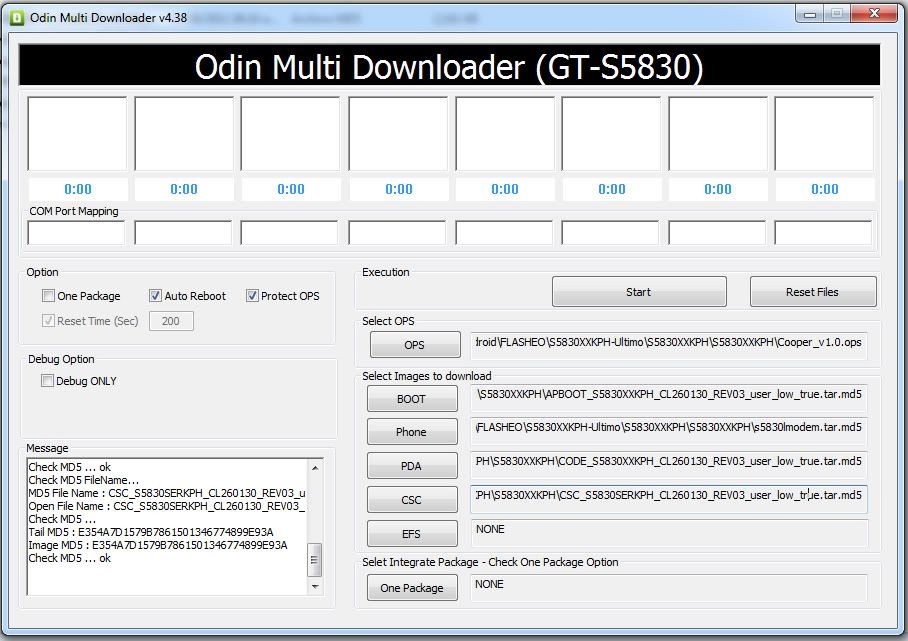908x641 pixels.
Task: Click the first device progress slot
Action: 77,134
